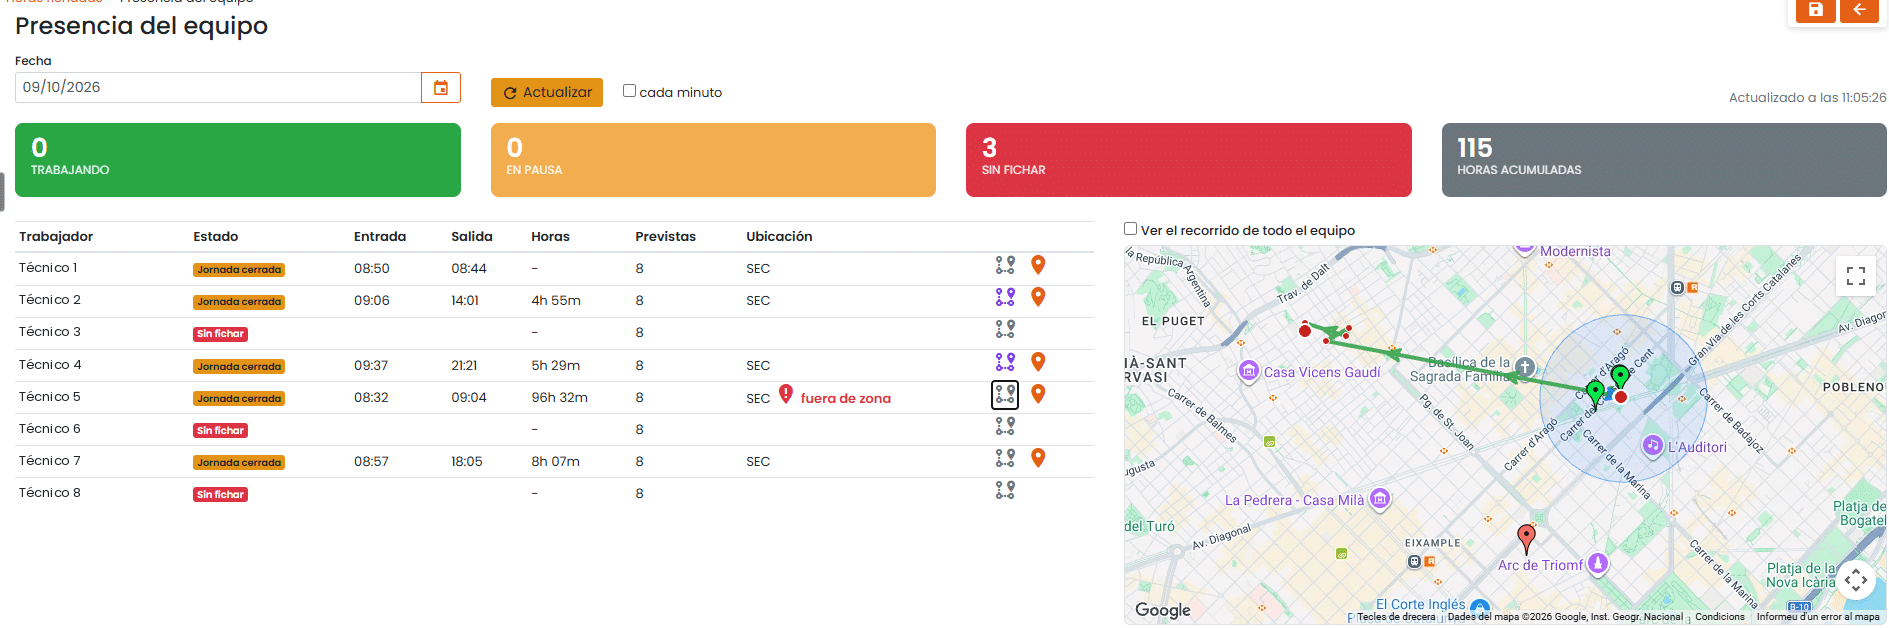The image size is (1889, 628).
Task: Click the Tecles de drecera map button
Action: pyautogui.click(x=1396, y=617)
